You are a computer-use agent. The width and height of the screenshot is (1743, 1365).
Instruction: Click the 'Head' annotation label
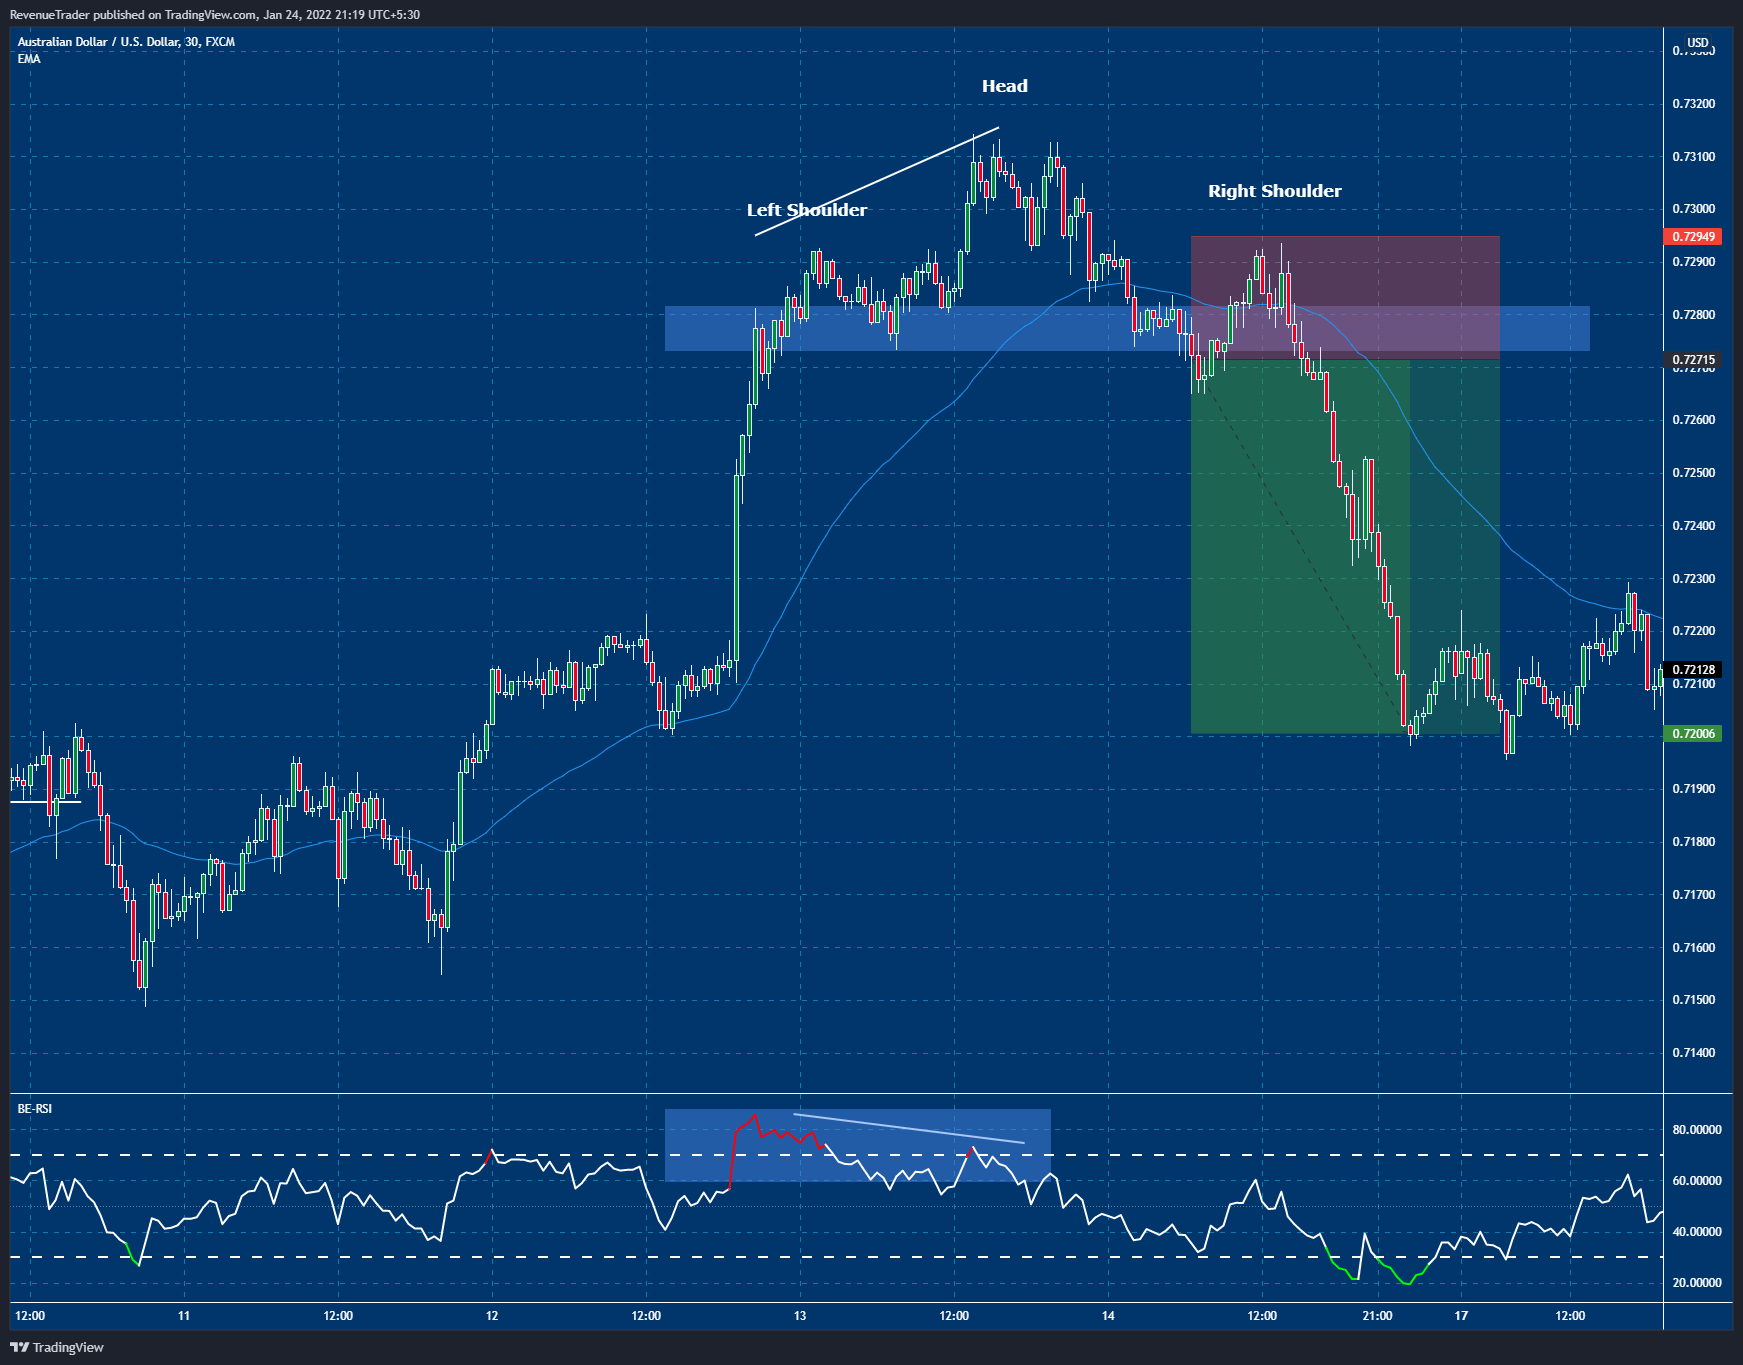click(1005, 86)
